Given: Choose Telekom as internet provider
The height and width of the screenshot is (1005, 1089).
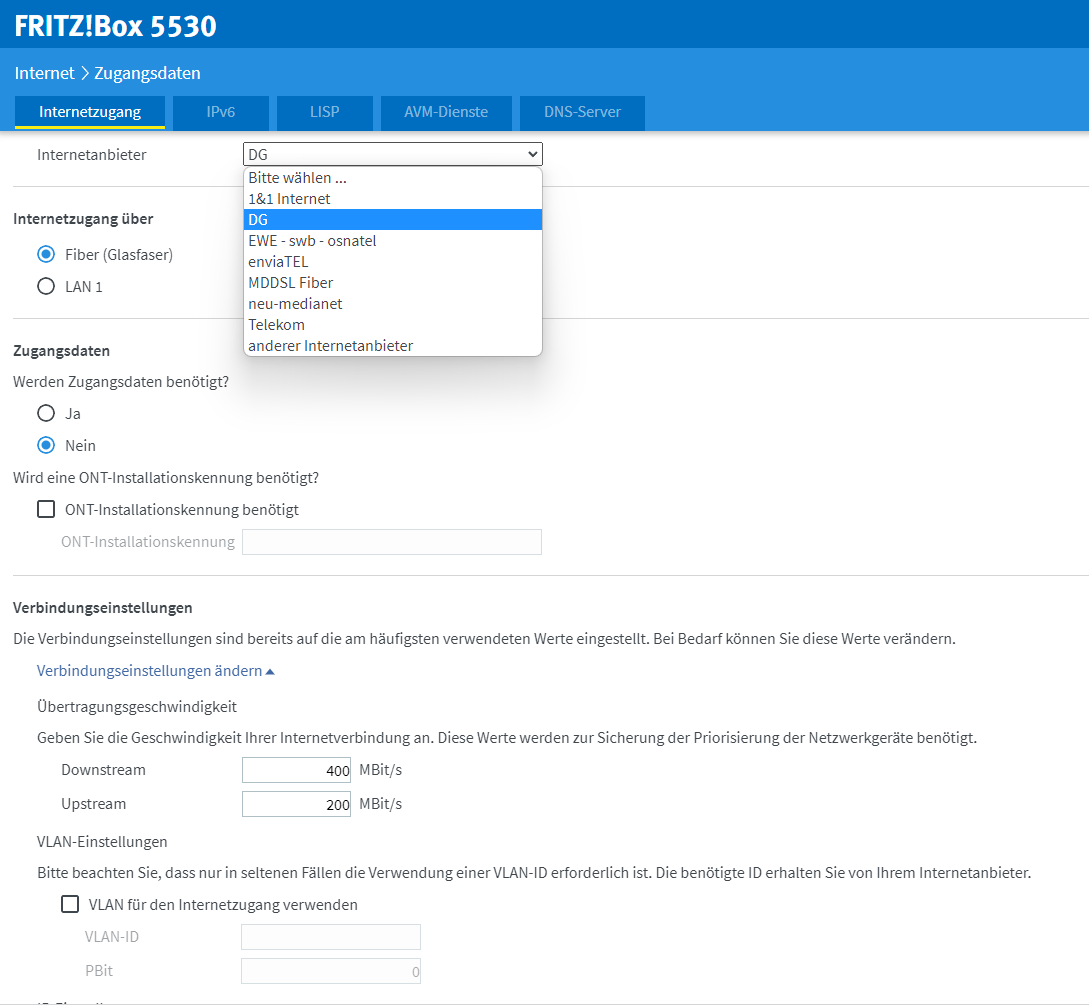Looking at the screenshot, I should (x=392, y=324).
